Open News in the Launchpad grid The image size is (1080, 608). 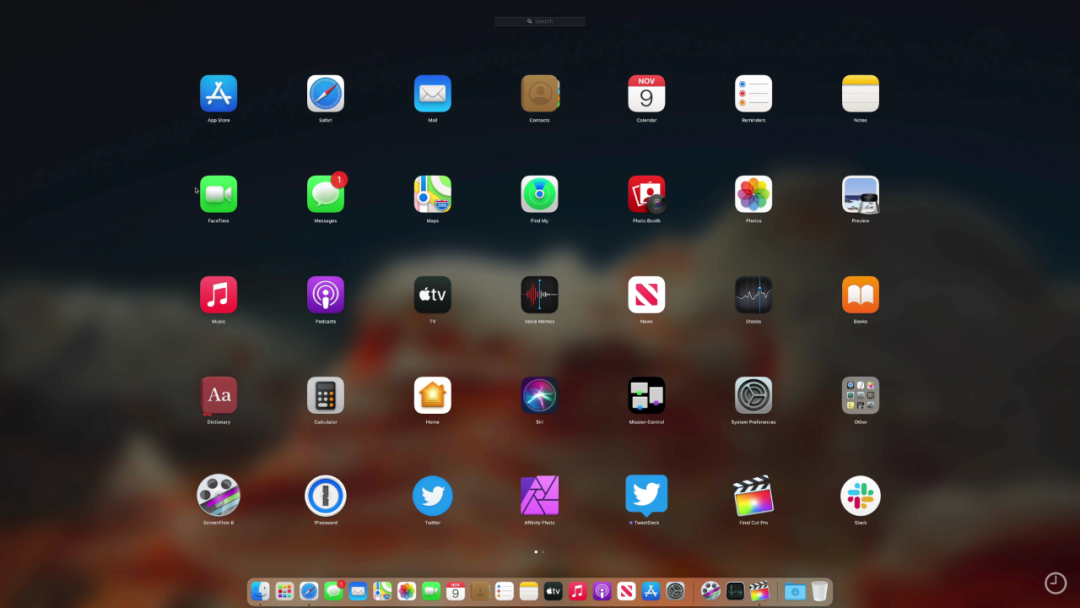click(x=646, y=295)
